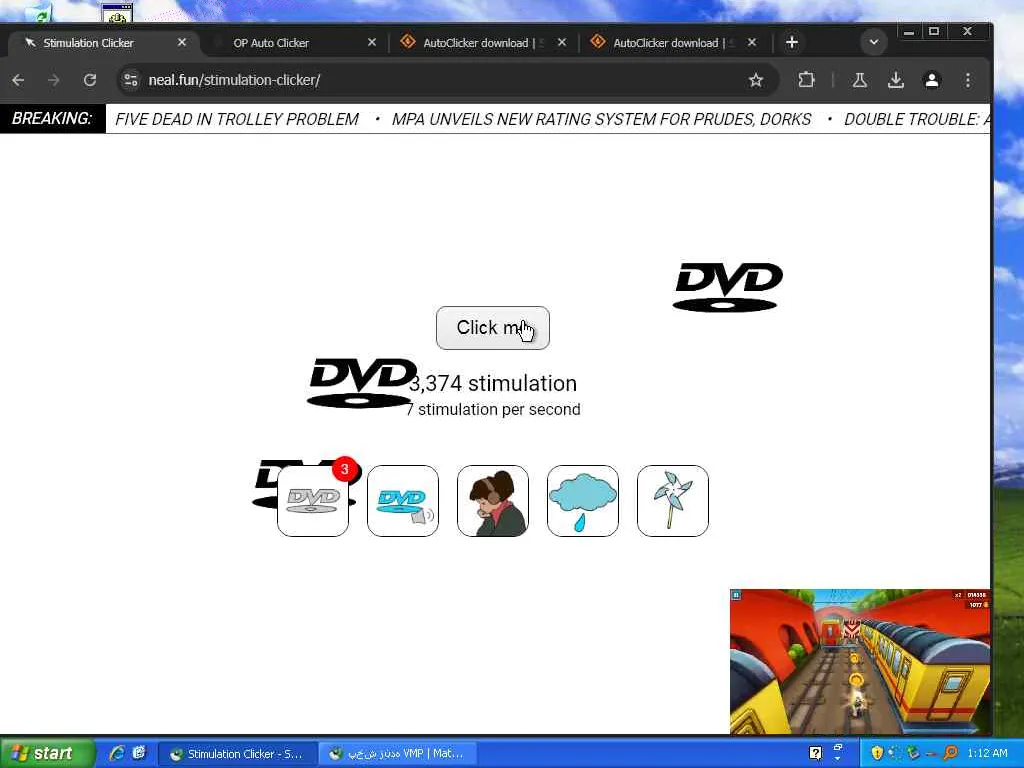Screen dimensions: 1024x768
Task: Click the '7 stimulation per second' text
Action: pyautogui.click(x=493, y=409)
